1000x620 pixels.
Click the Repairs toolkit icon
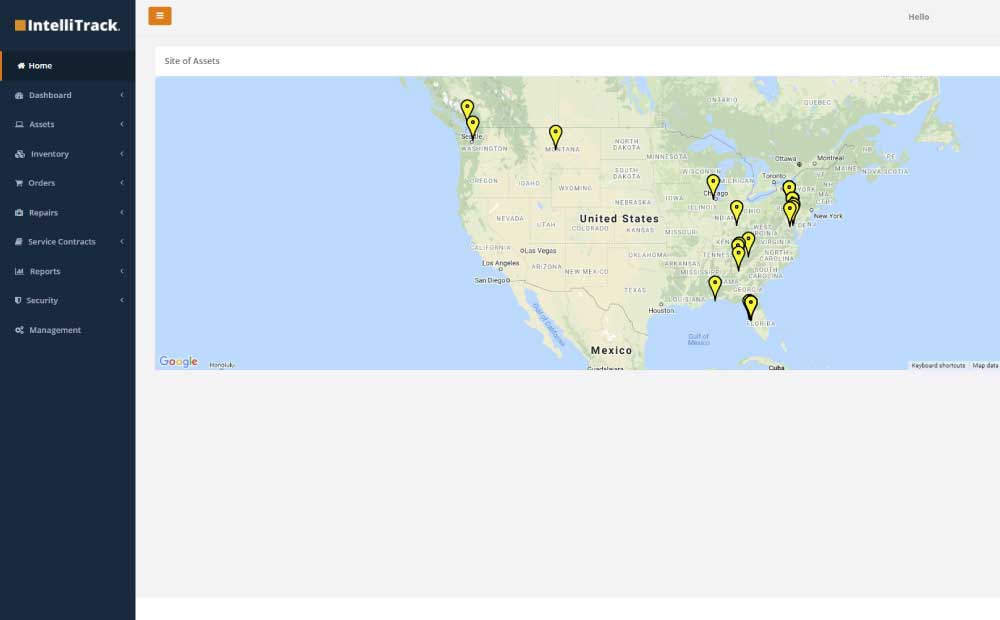[19, 213]
